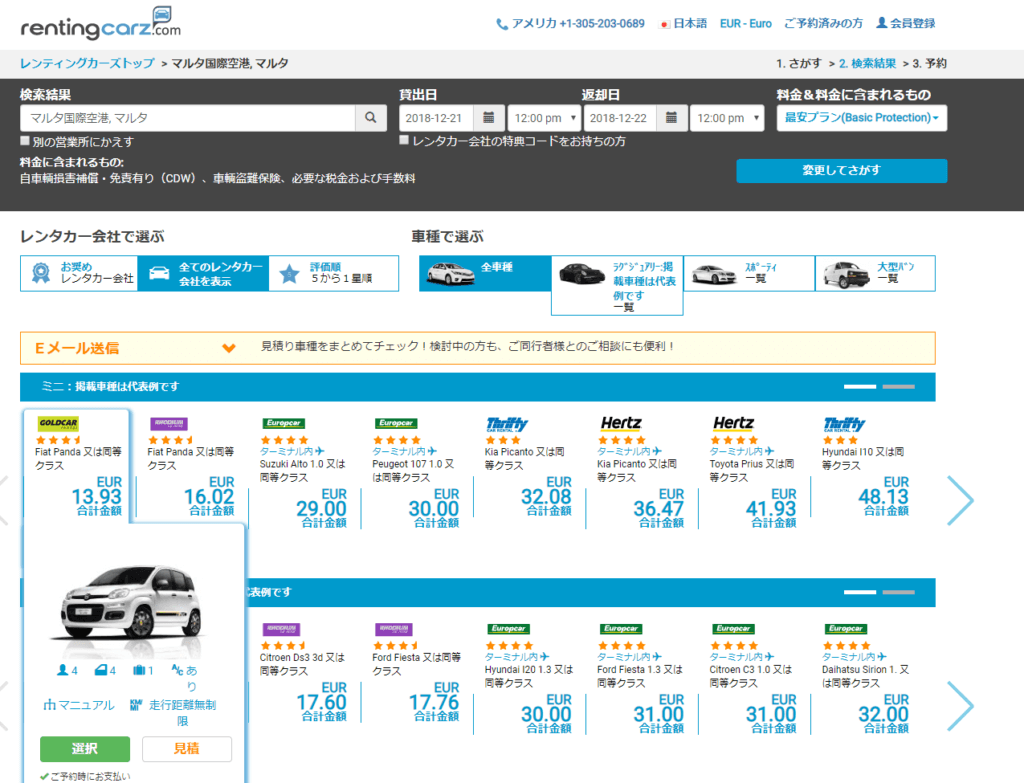Select the rating order 5 to 1 star tab
This screenshot has width=1024, height=783.
tap(334, 273)
